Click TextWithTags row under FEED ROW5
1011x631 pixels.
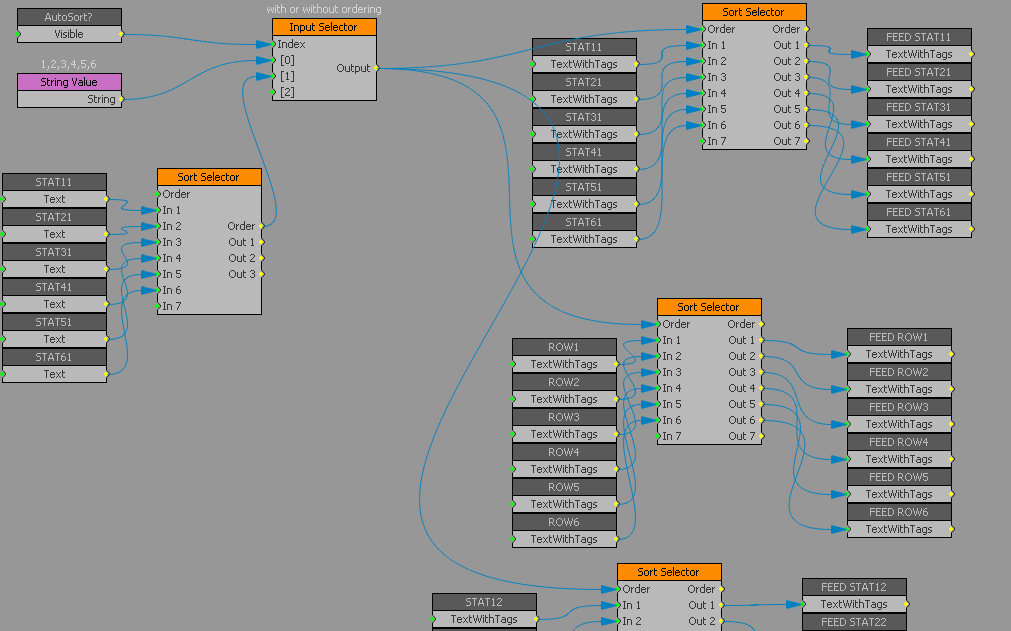pos(899,494)
